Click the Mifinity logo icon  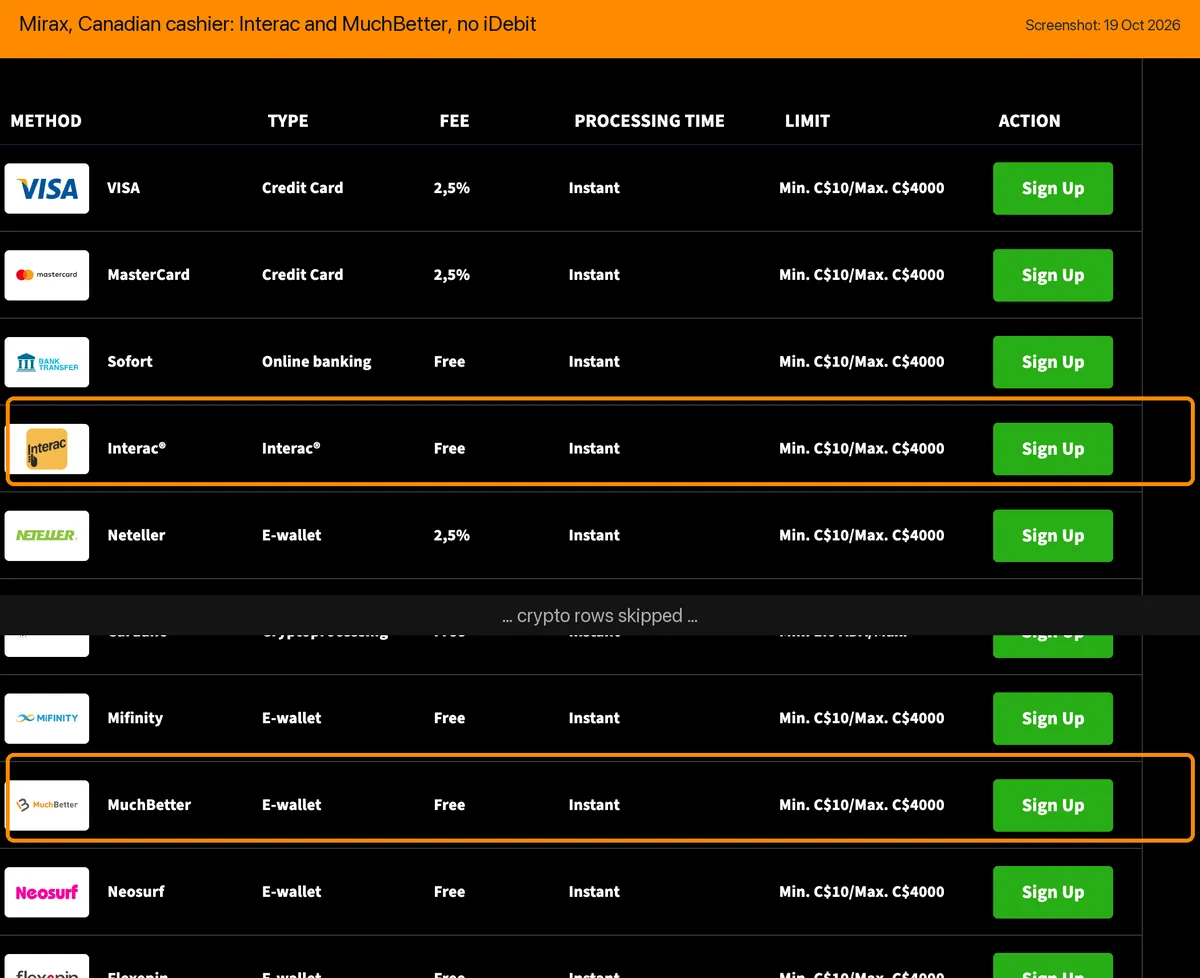pyautogui.click(x=47, y=718)
